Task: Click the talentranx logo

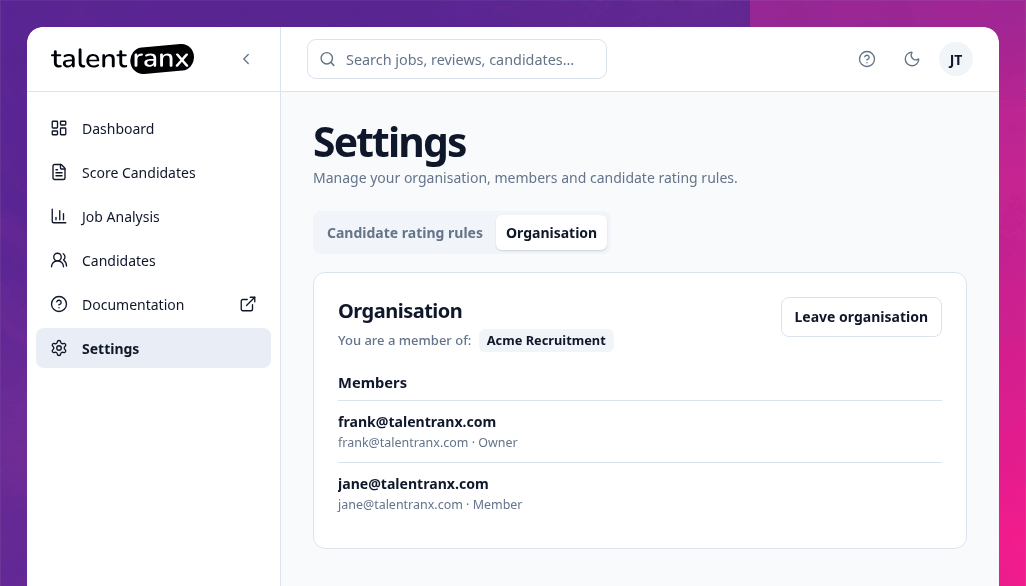Action: click(122, 59)
